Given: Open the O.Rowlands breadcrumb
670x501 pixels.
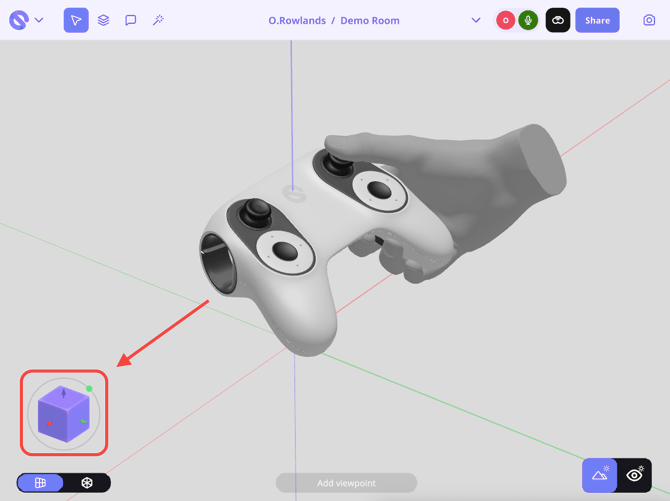Looking at the screenshot, I should pos(297,20).
